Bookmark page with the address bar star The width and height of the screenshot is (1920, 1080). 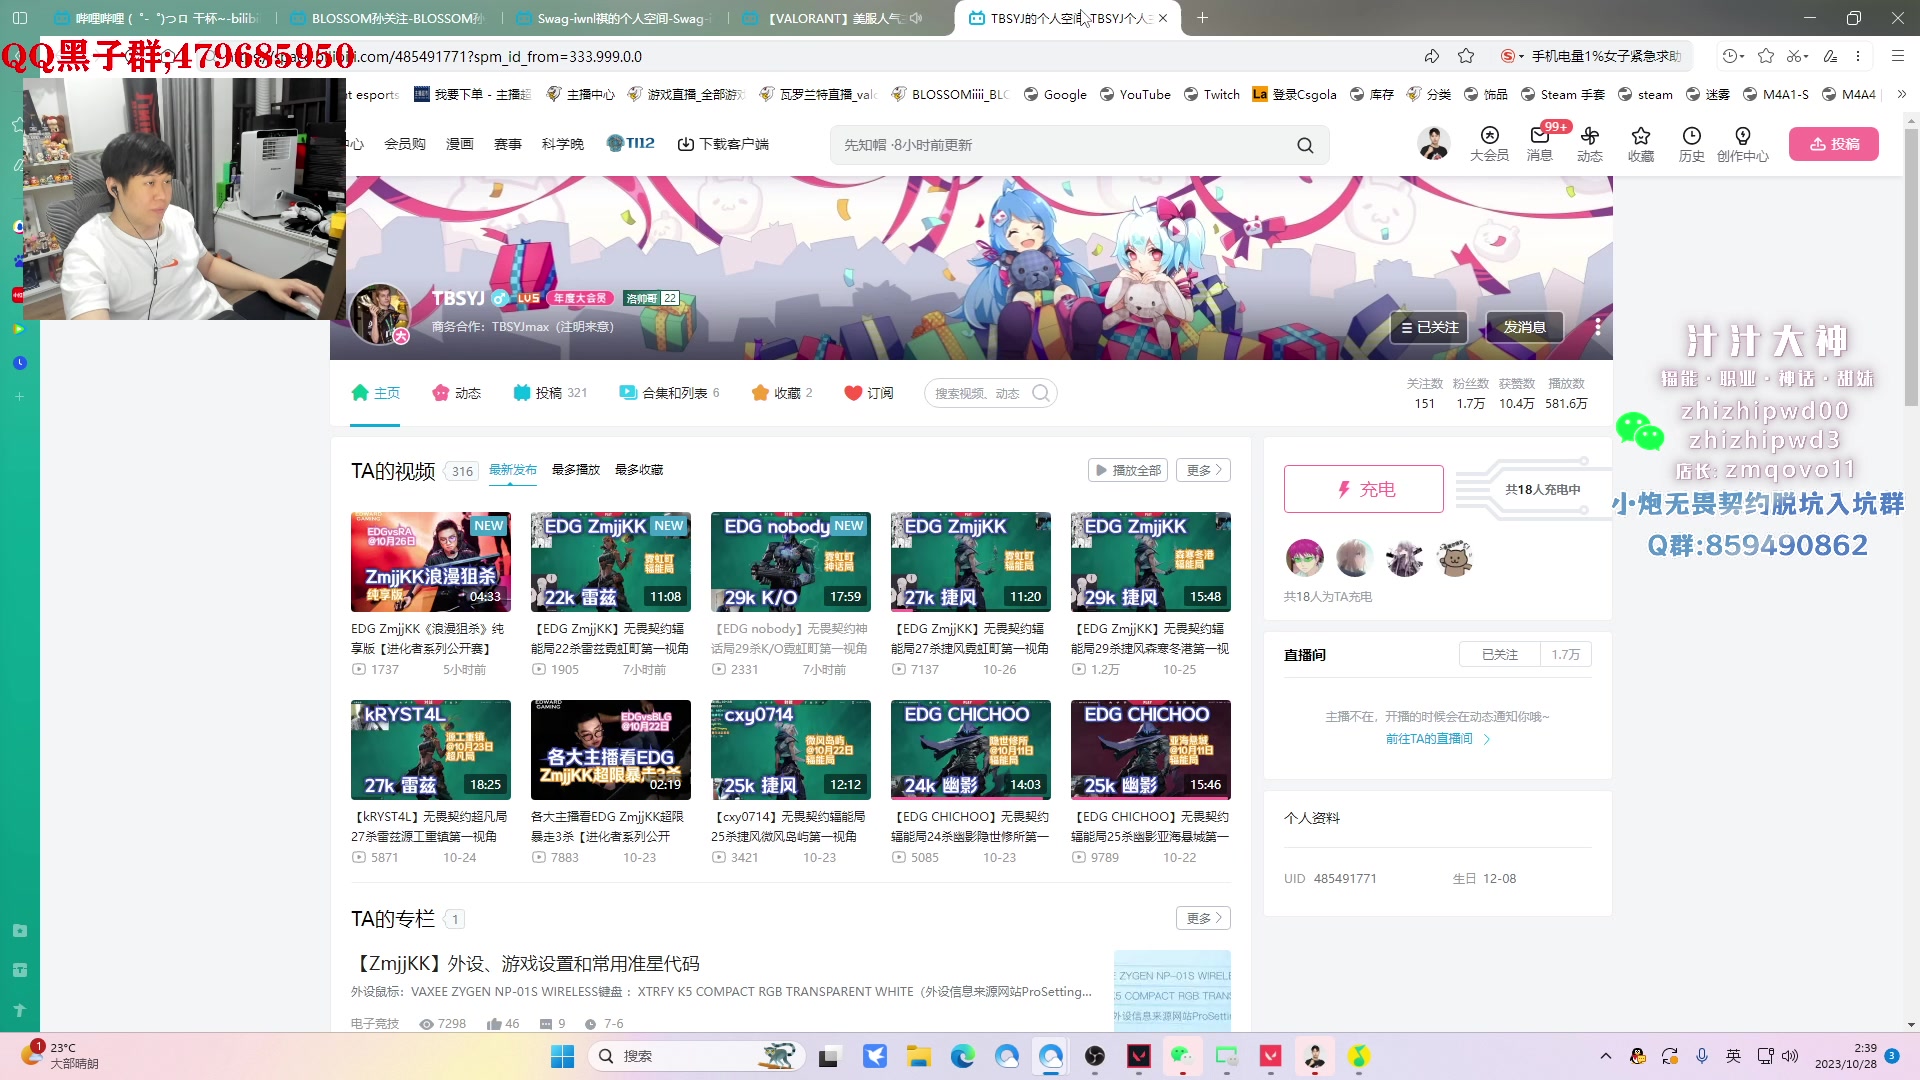point(1466,56)
